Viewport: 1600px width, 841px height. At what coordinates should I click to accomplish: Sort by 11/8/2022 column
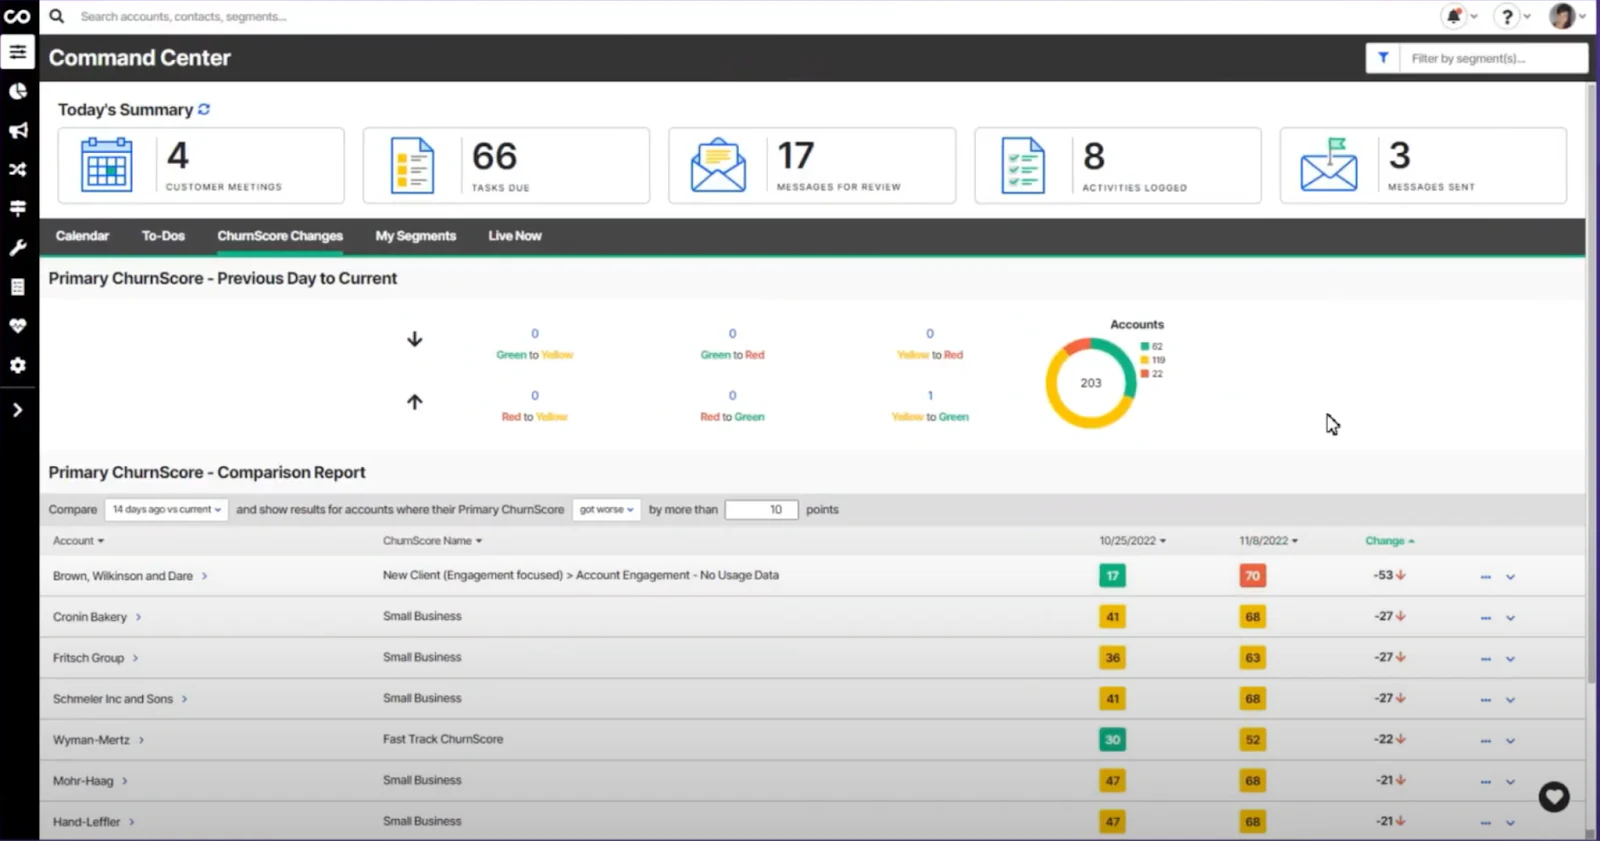coord(1268,541)
